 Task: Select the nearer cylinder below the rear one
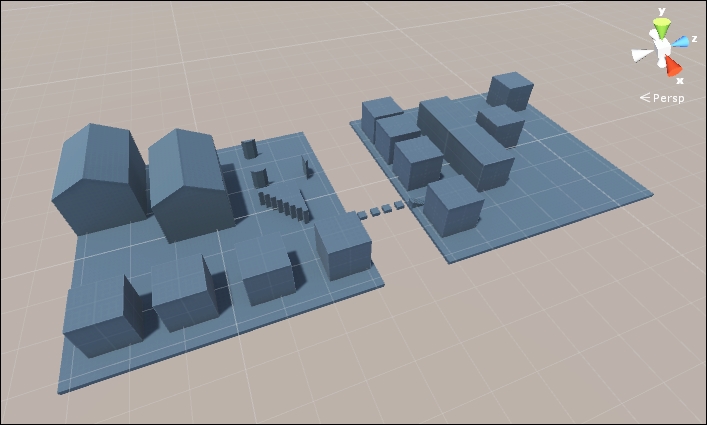pos(259,178)
